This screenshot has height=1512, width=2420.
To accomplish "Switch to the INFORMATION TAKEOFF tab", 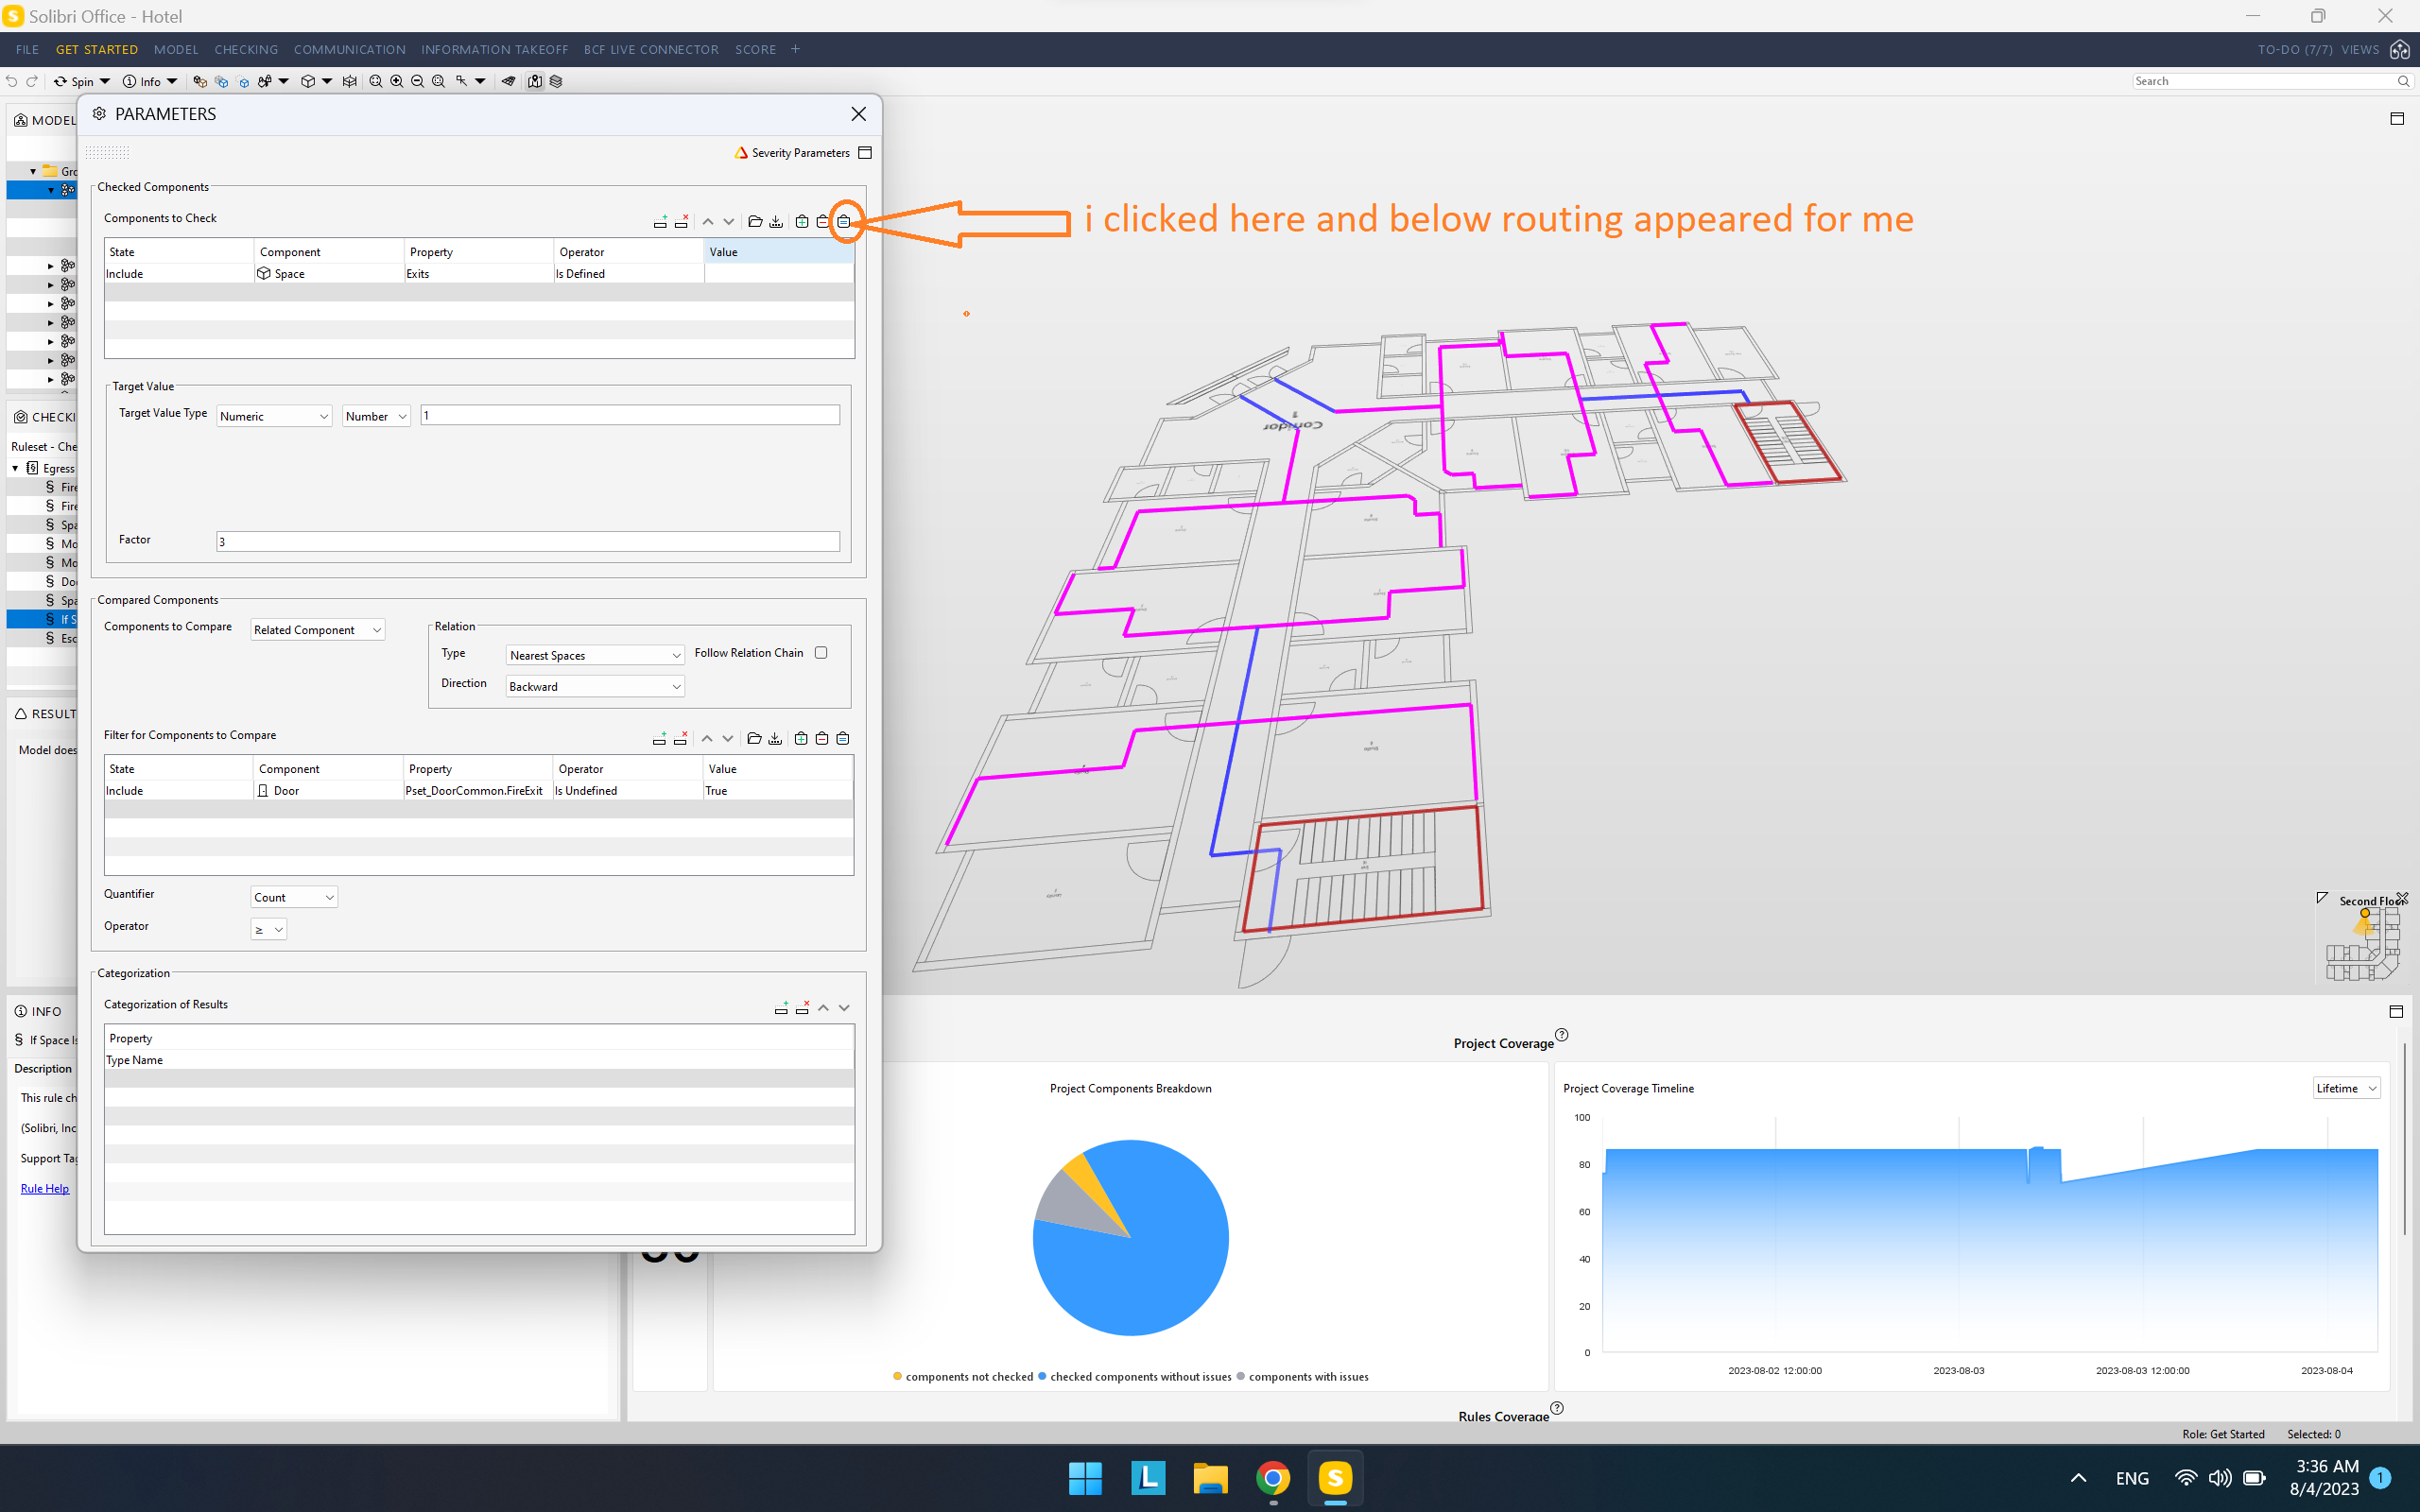I will click(495, 49).
